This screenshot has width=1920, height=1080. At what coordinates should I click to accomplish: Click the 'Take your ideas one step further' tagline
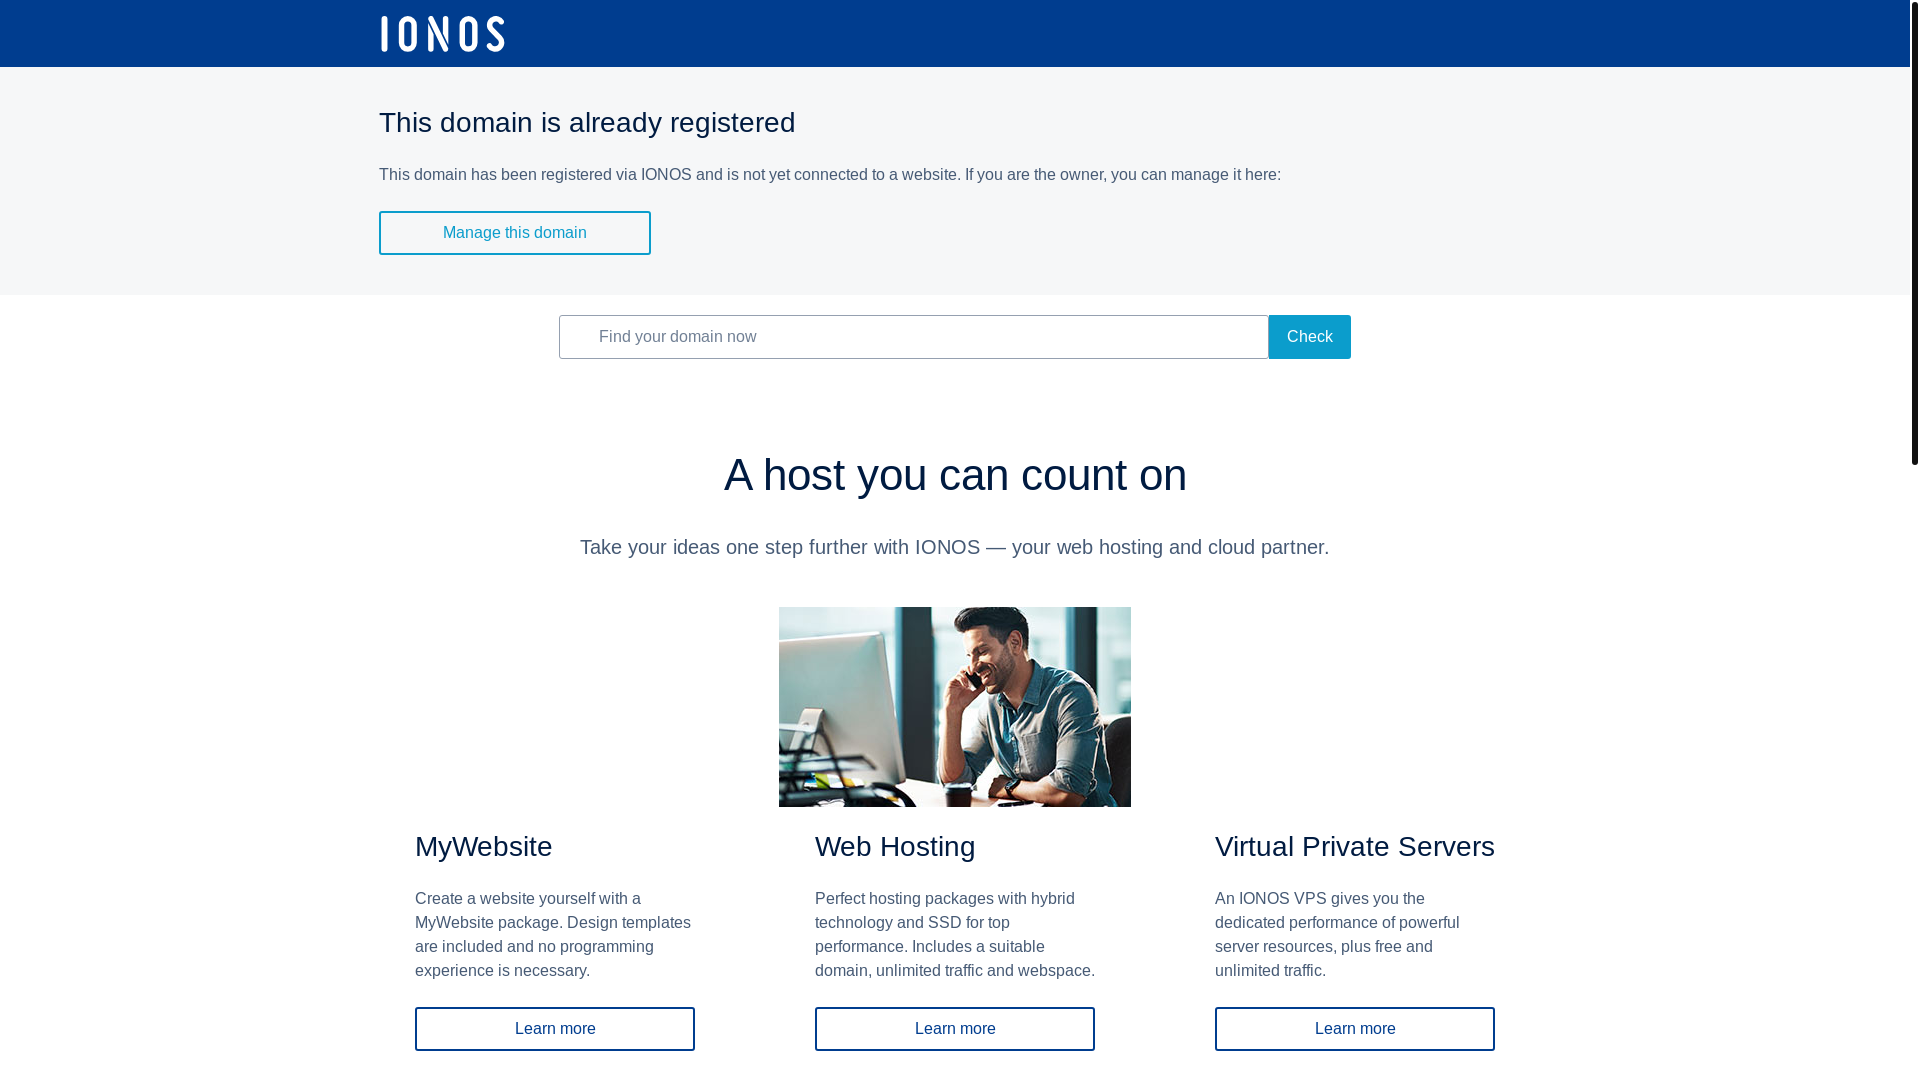pyautogui.click(x=955, y=547)
